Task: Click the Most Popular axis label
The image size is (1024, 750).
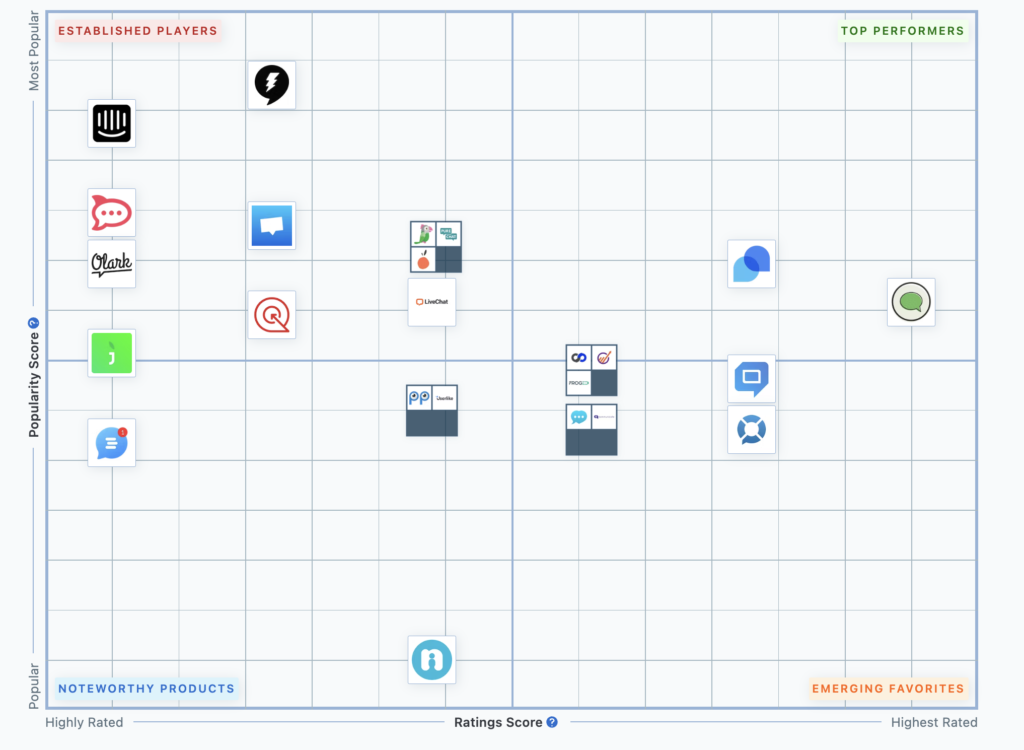Action: [x=34, y=51]
